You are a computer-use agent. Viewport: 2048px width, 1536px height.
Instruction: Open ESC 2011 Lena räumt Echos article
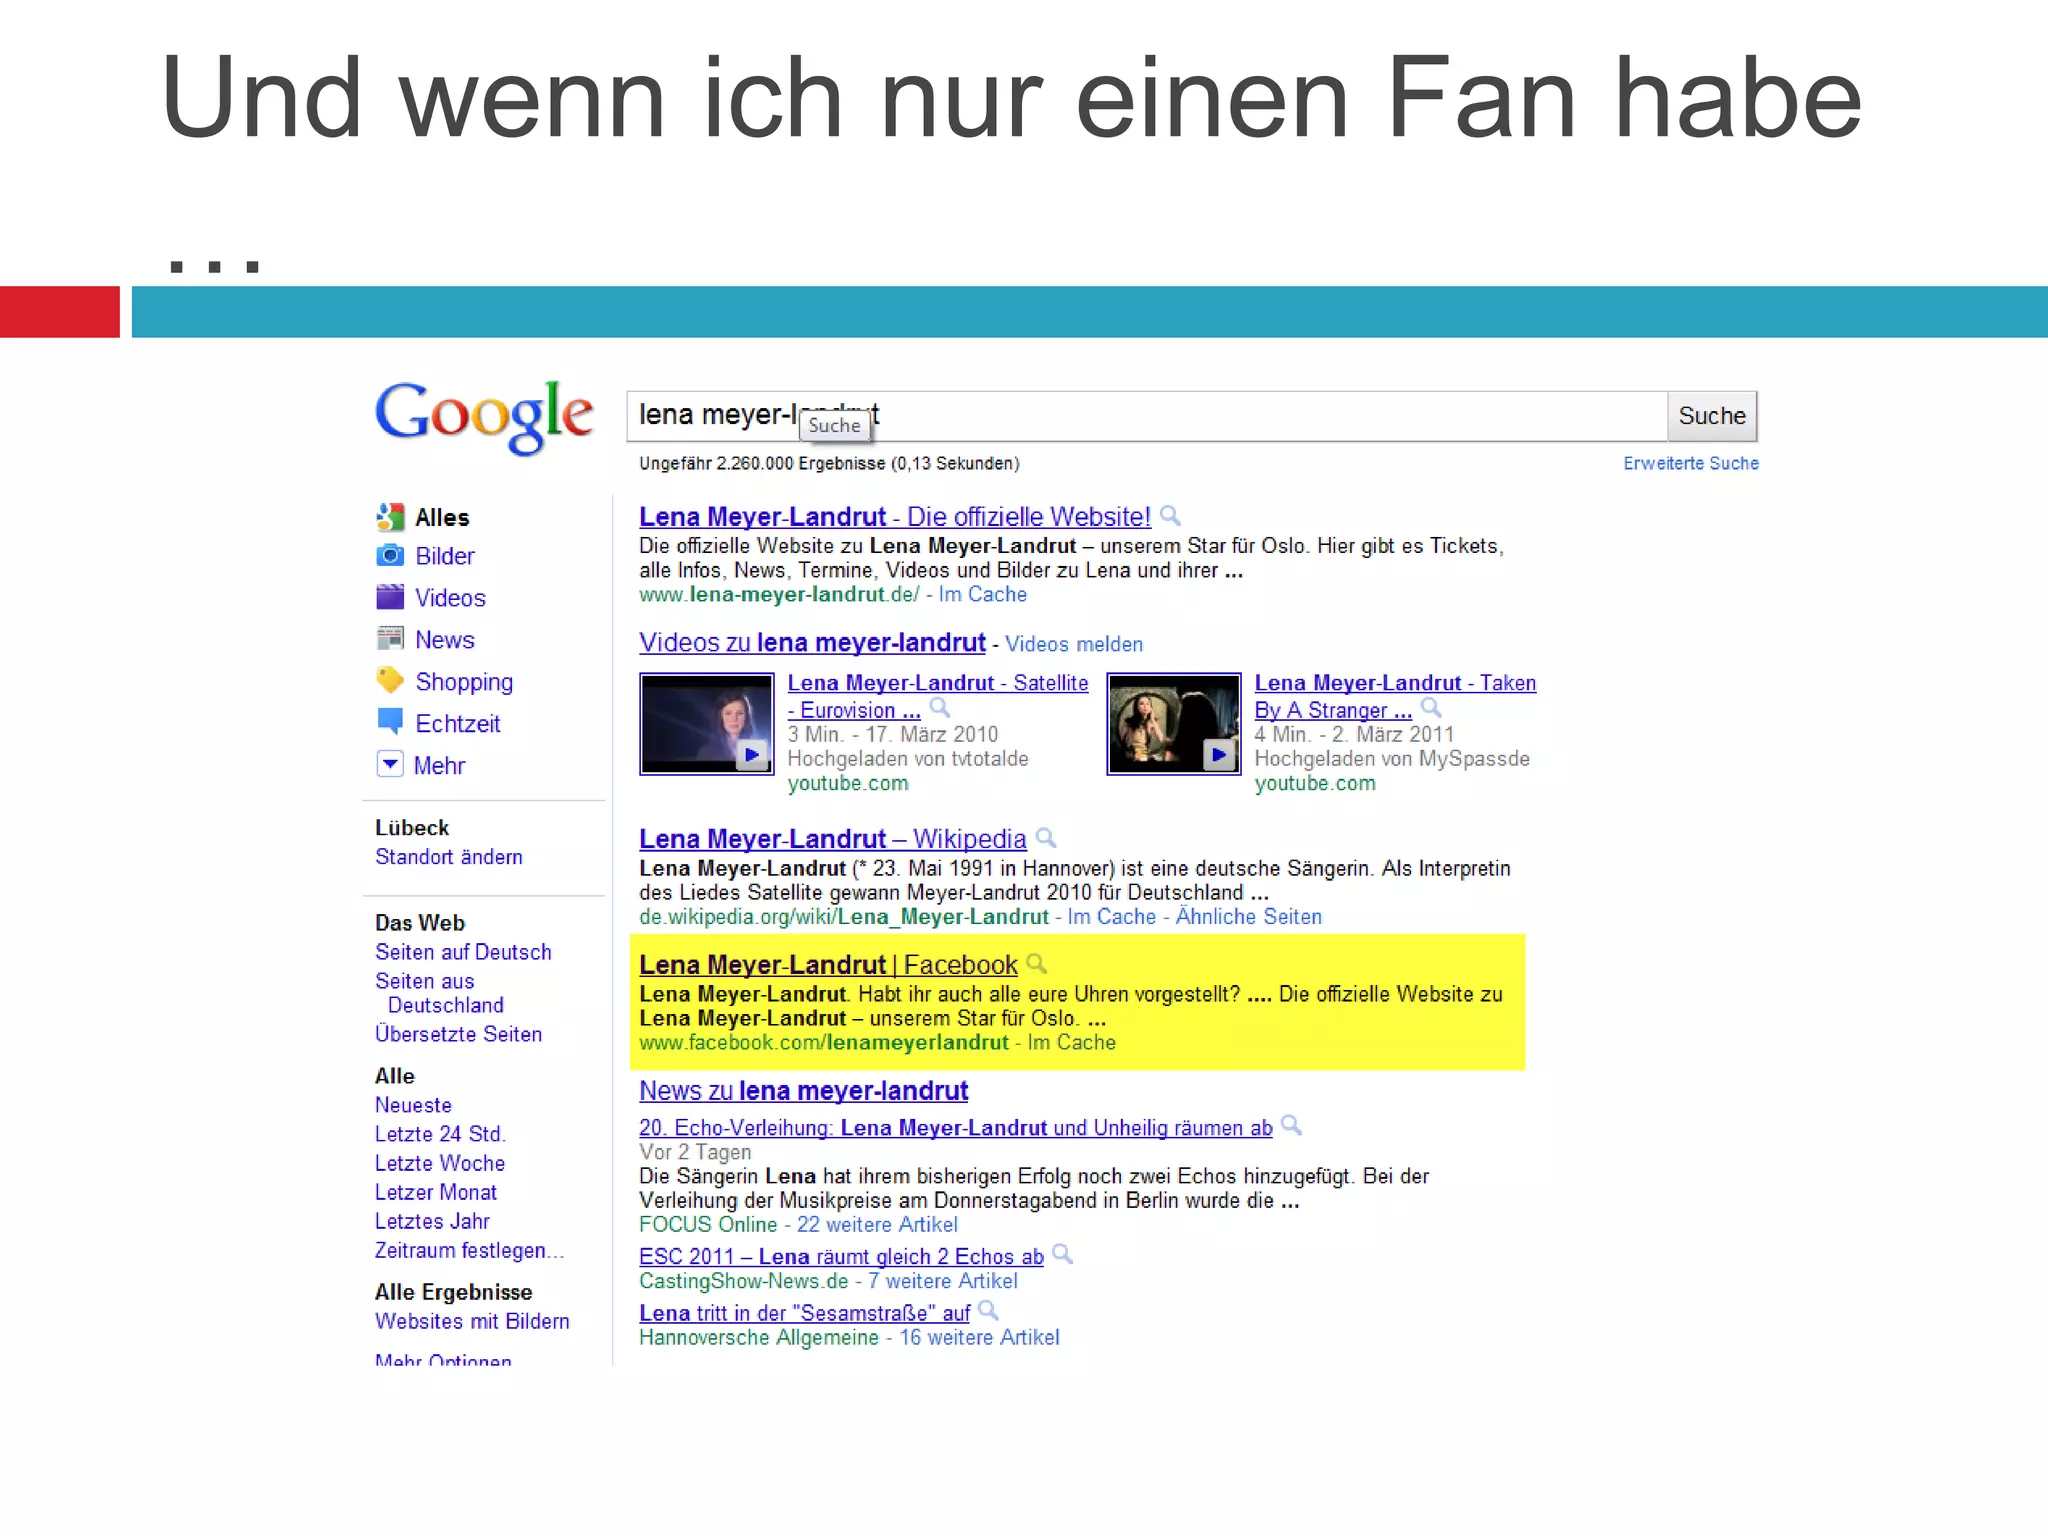click(841, 1256)
